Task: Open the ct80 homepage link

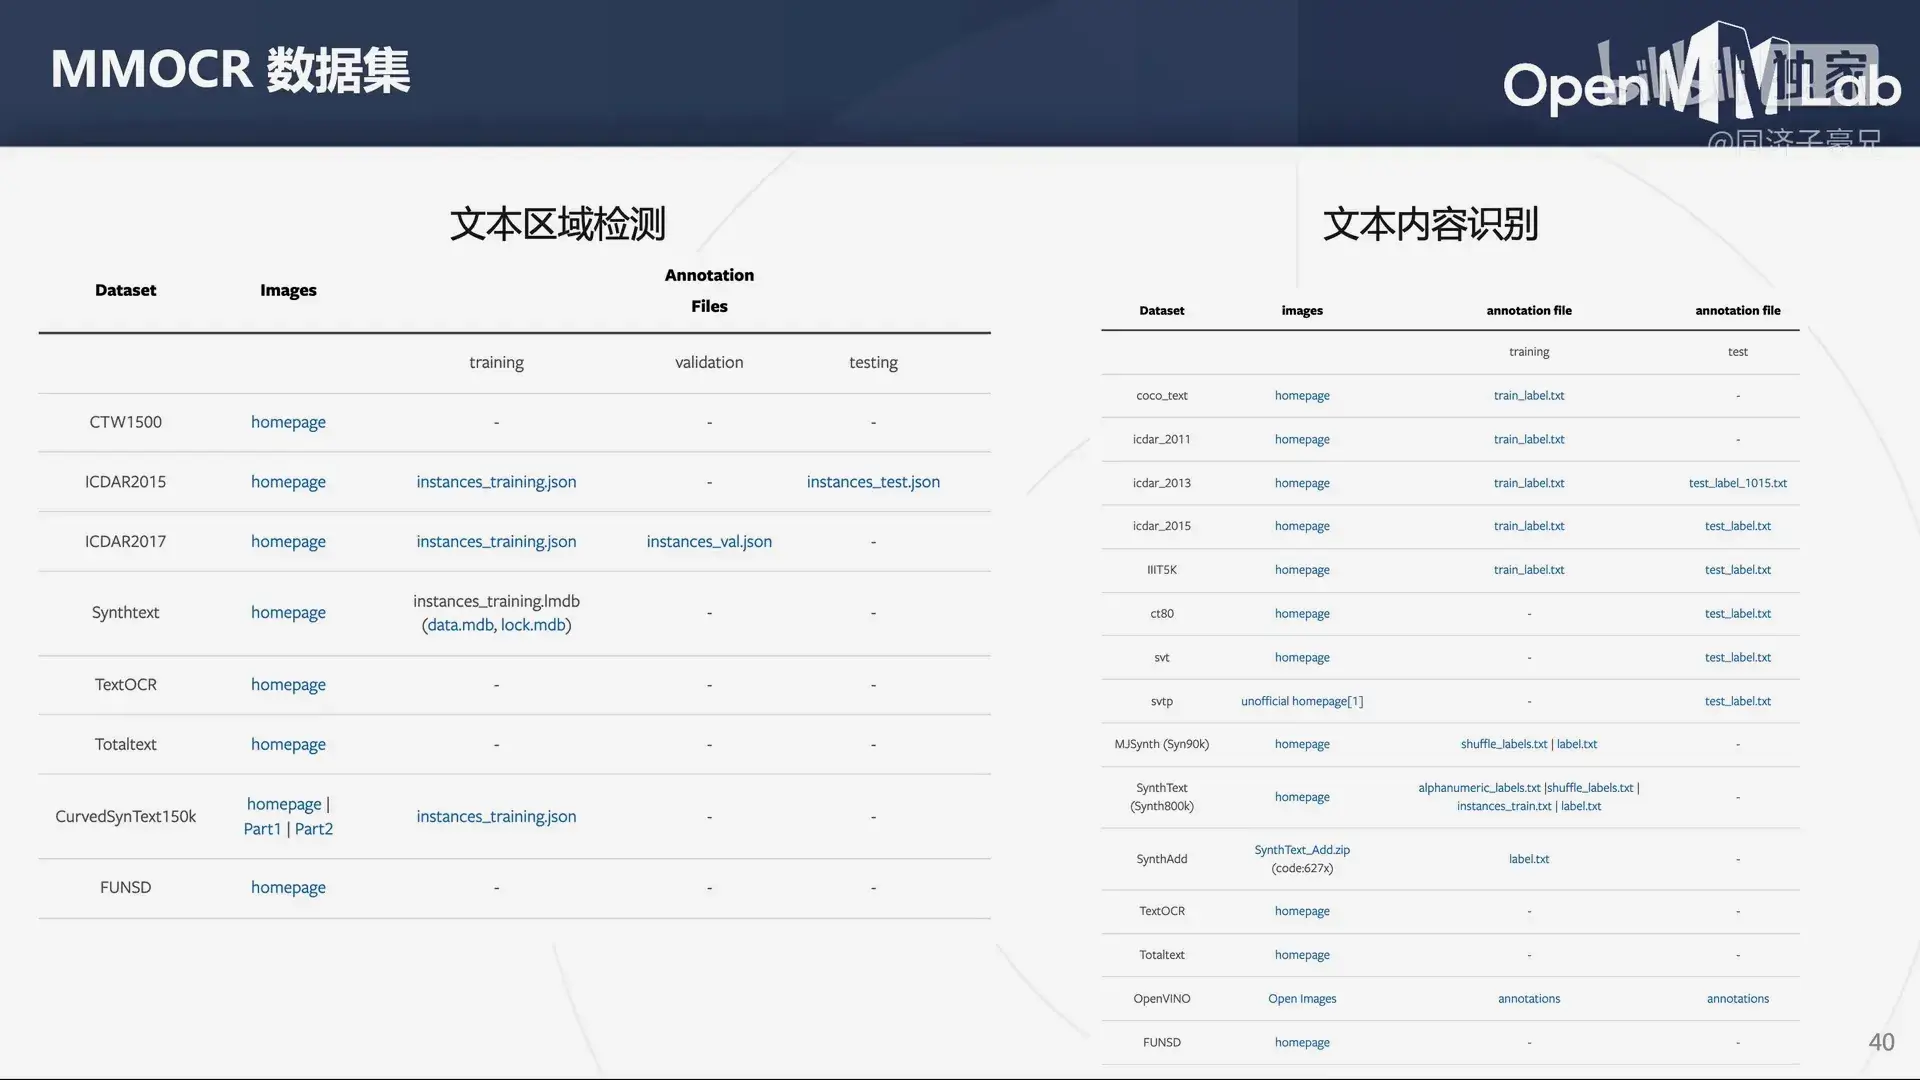Action: click(x=1302, y=614)
